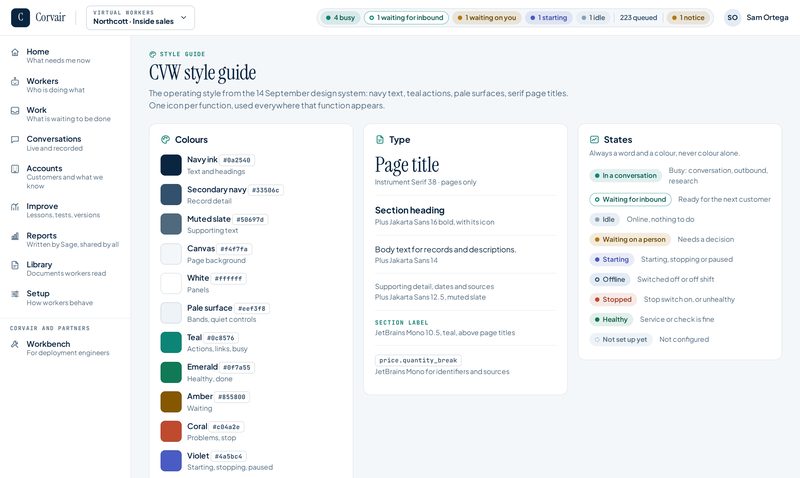This screenshot has height=478, width=800.
Task: Open the Home sidebar icon
Action: click(x=15, y=52)
